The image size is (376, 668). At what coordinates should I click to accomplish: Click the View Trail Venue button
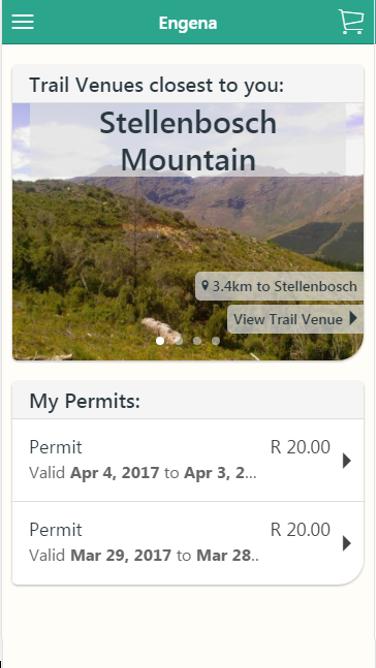(295, 319)
